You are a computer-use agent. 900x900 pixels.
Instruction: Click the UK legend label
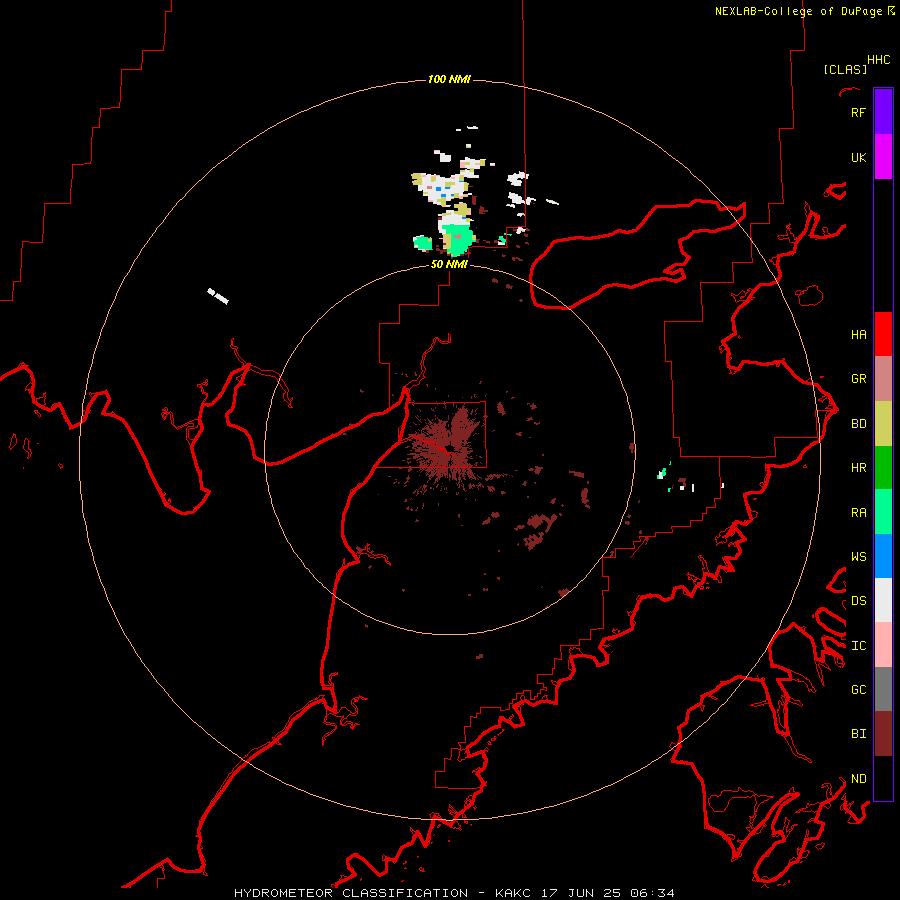[858, 157]
